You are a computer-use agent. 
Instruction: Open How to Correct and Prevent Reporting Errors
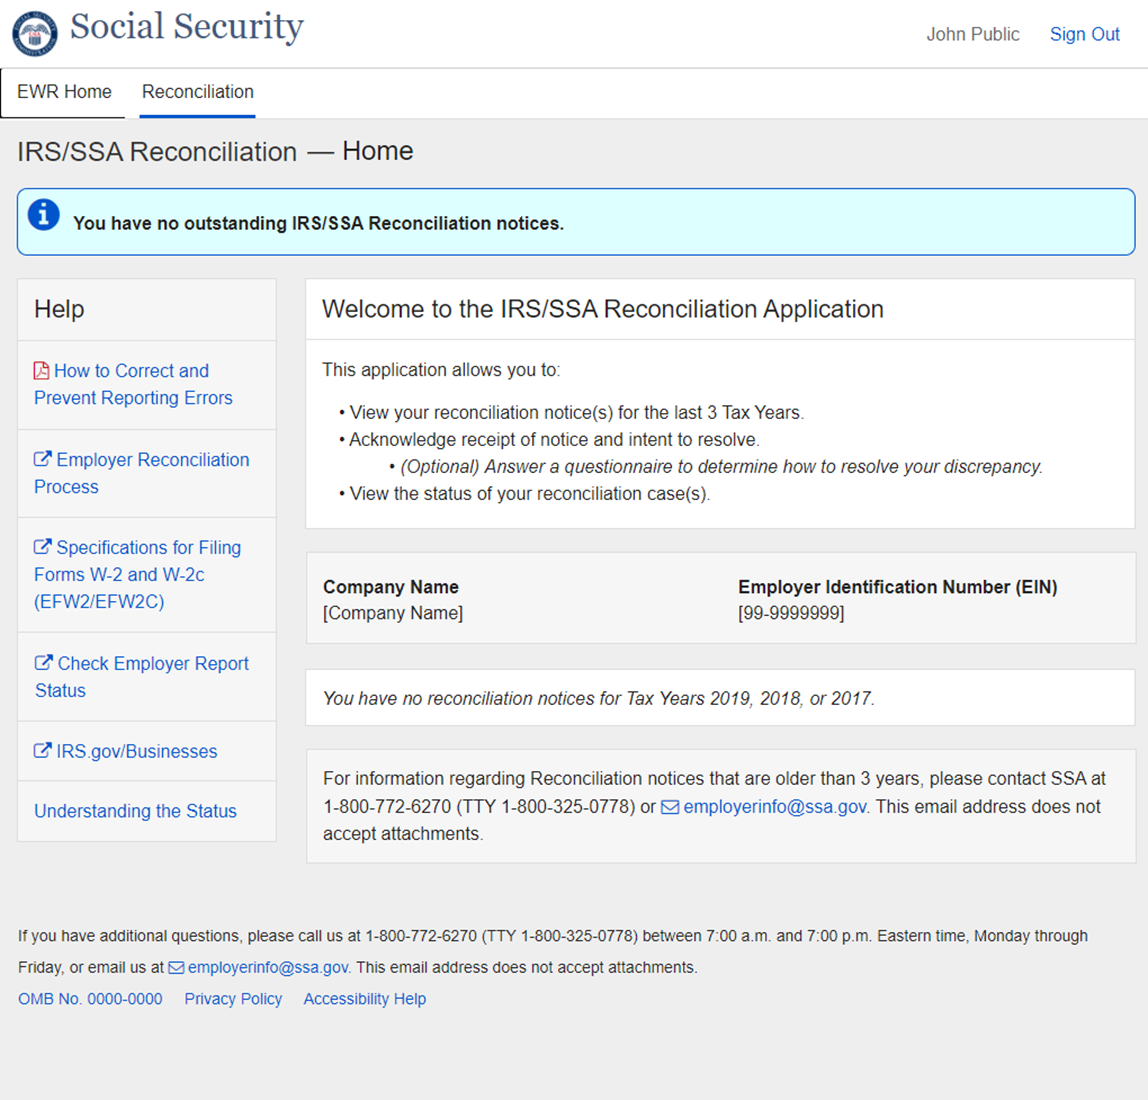pyautogui.click(x=133, y=384)
